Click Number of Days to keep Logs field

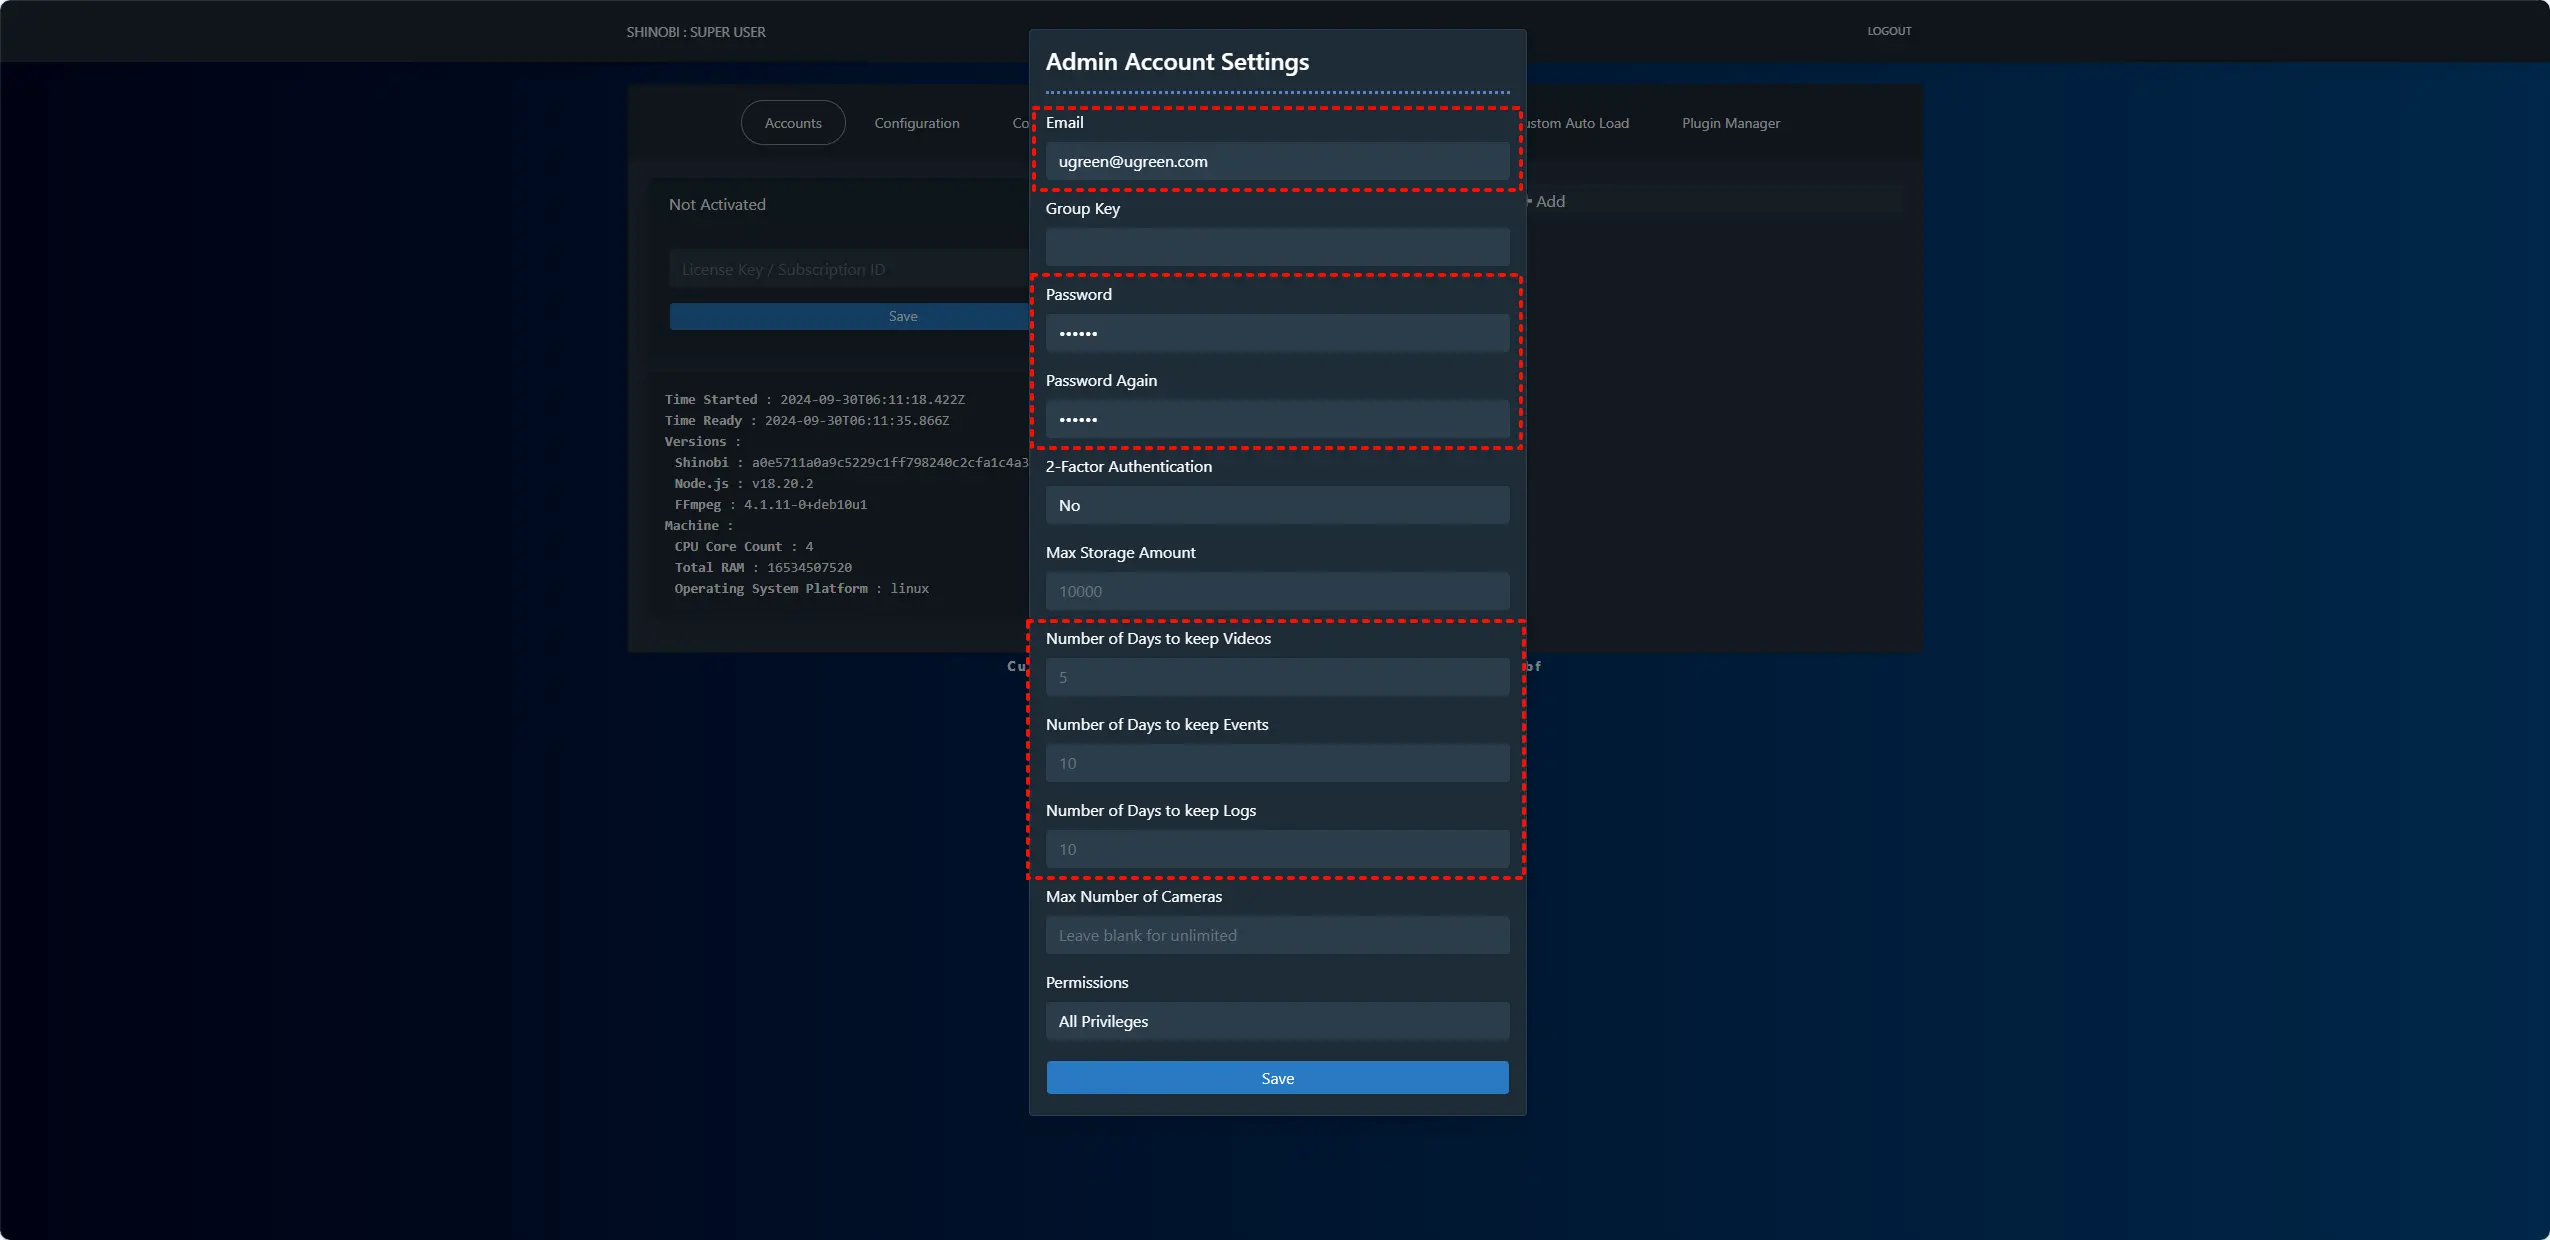tap(1276, 849)
